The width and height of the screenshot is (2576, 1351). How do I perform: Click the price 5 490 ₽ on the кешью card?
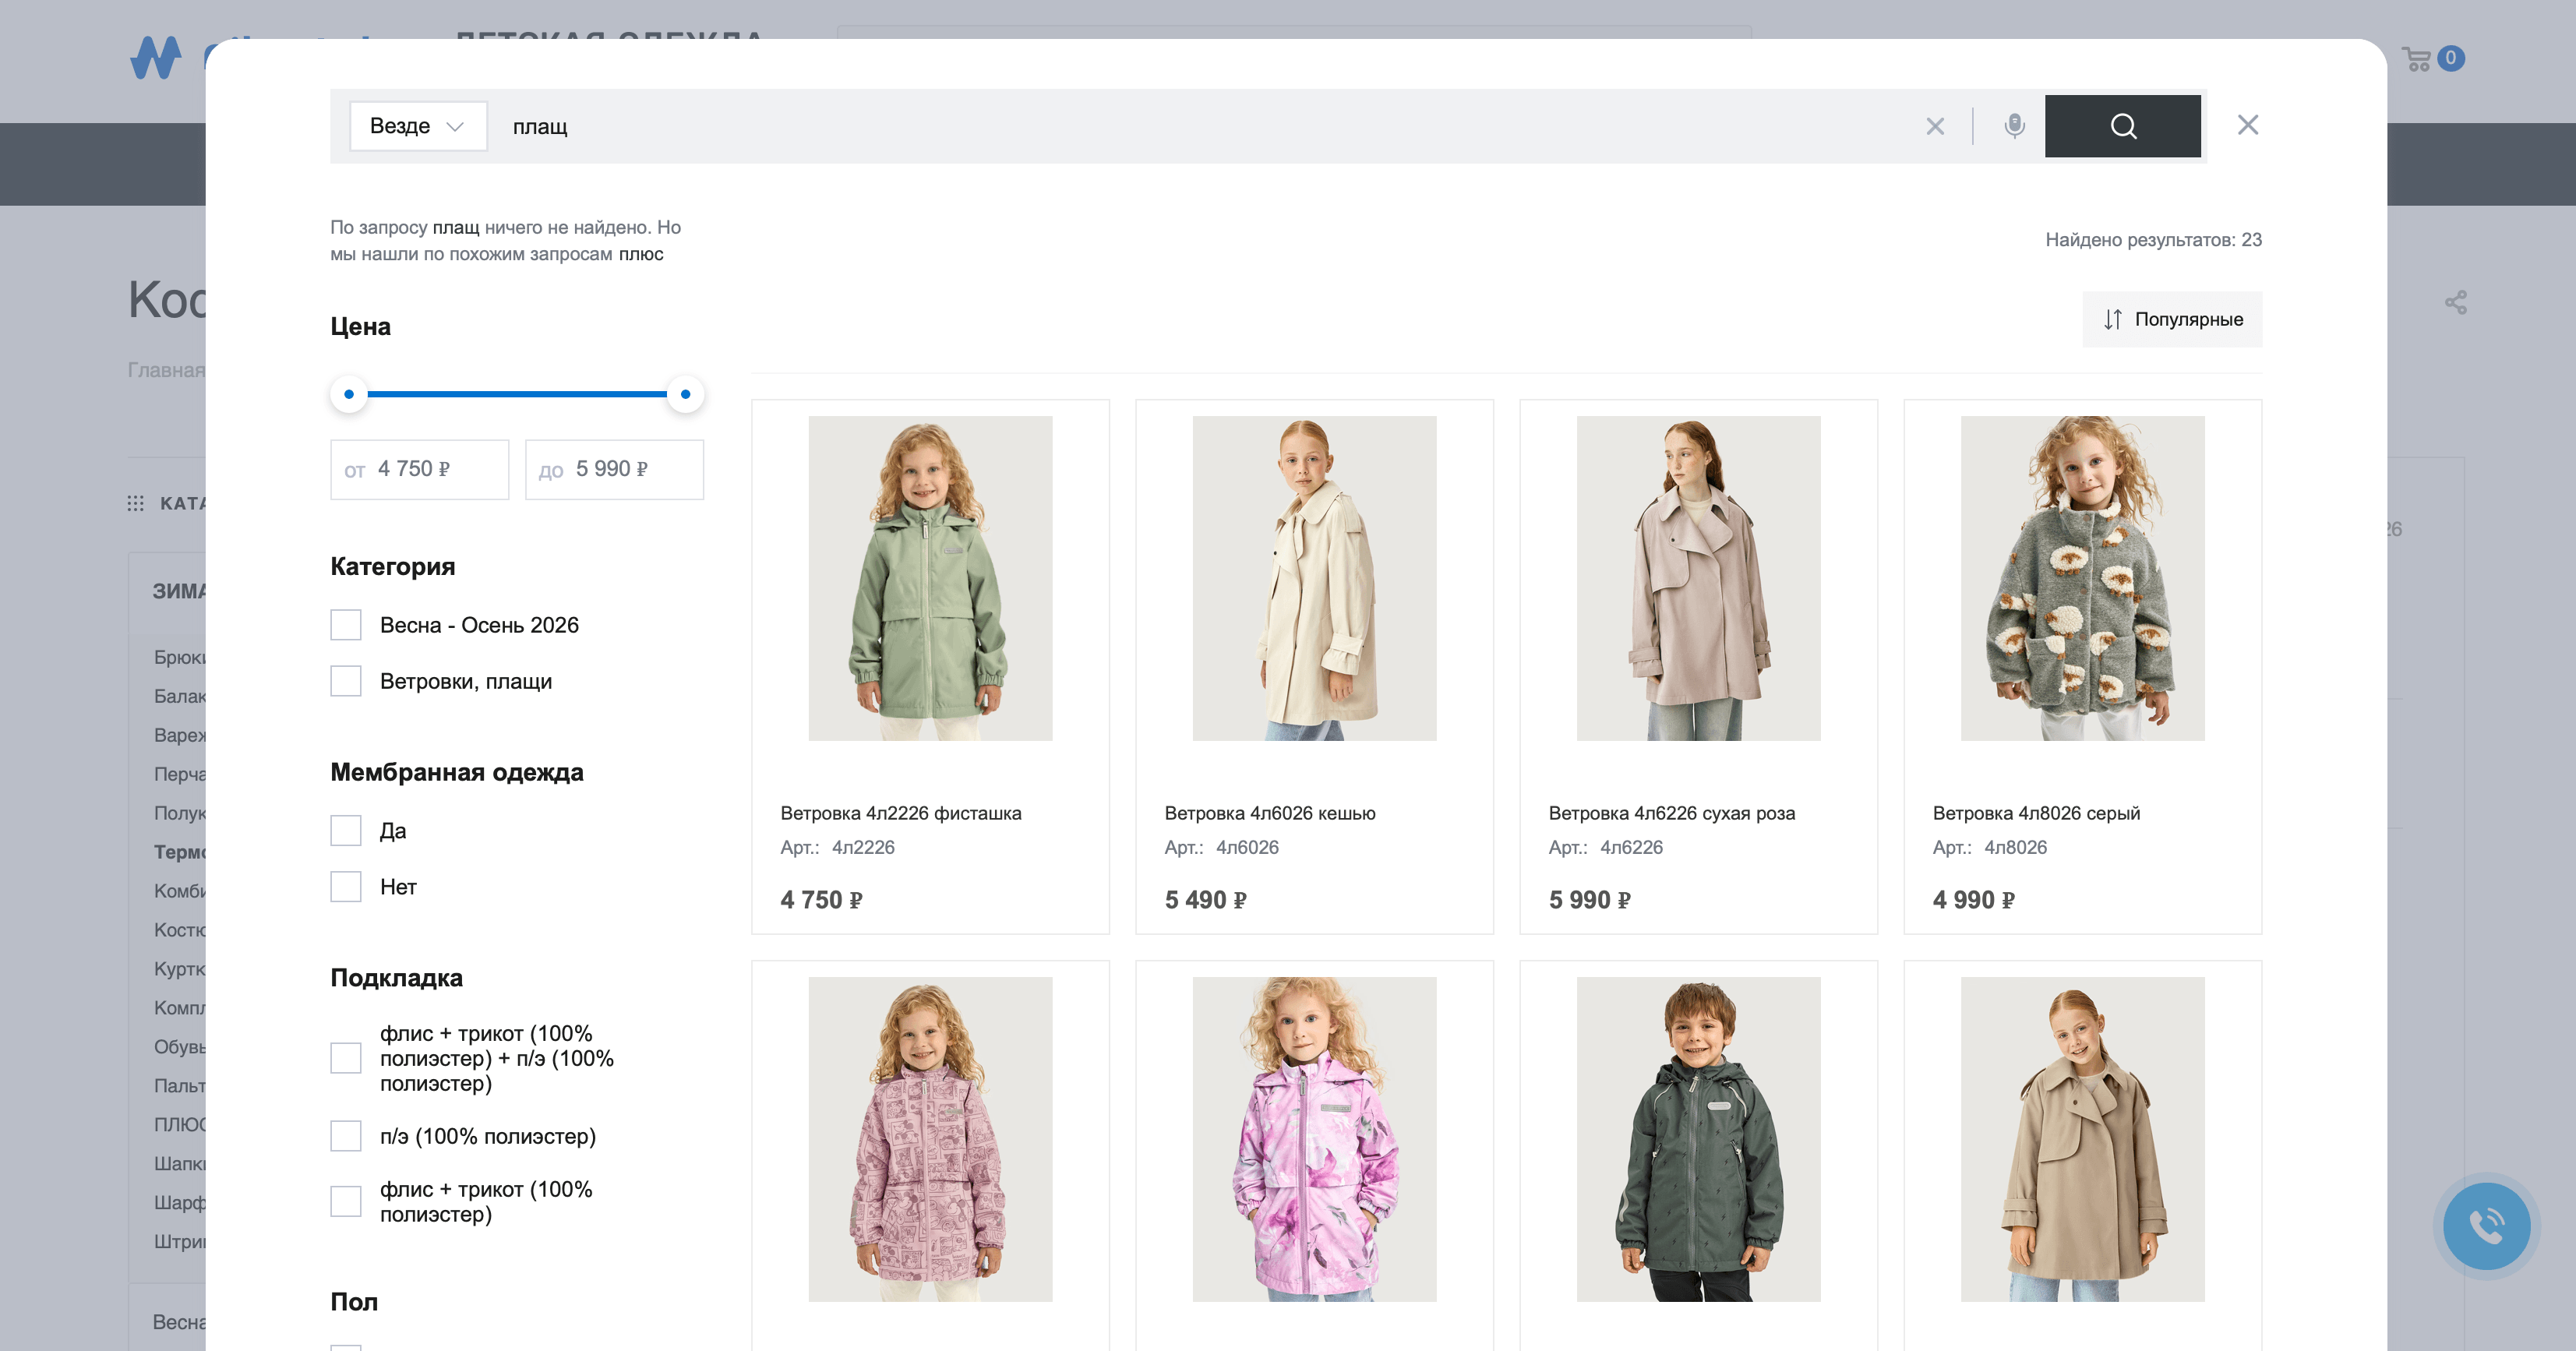point(1205,900)
